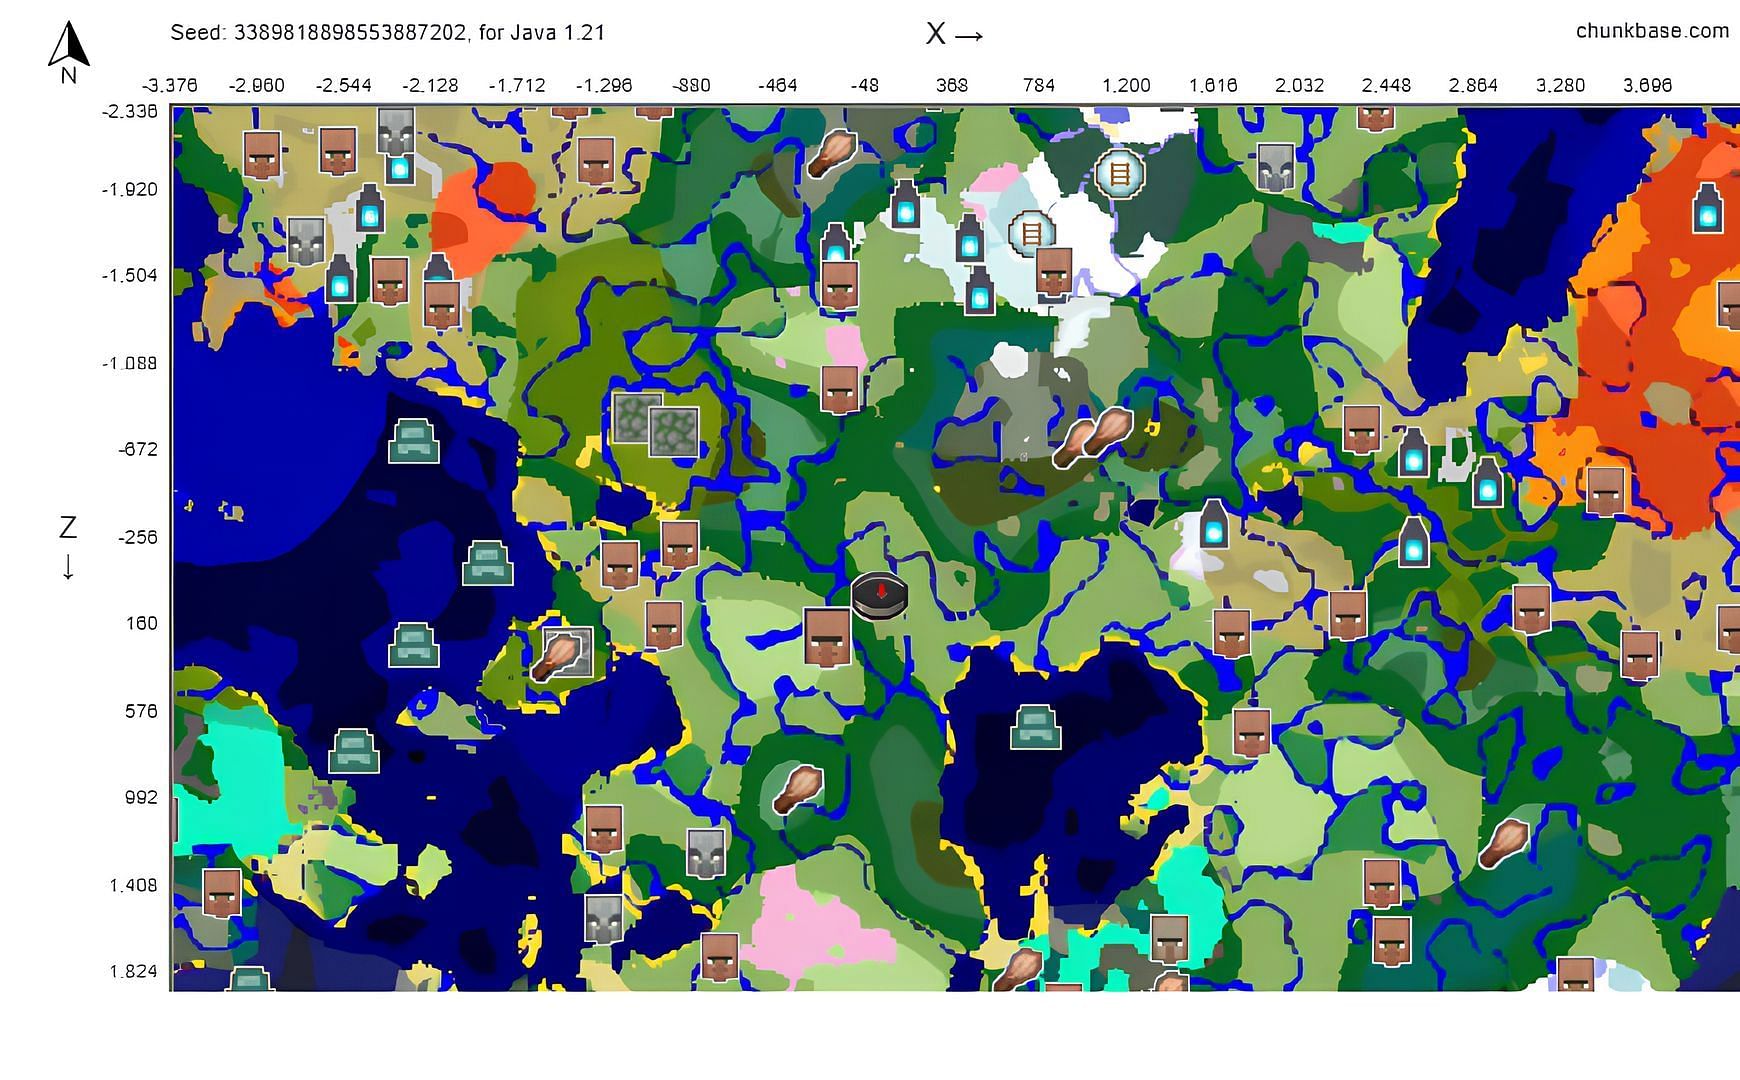Image resolution: width=1740 pixels, height=1080 pixels.
Task: Select the village icon near X -1,010, Z 150
Action: [664, 625]
